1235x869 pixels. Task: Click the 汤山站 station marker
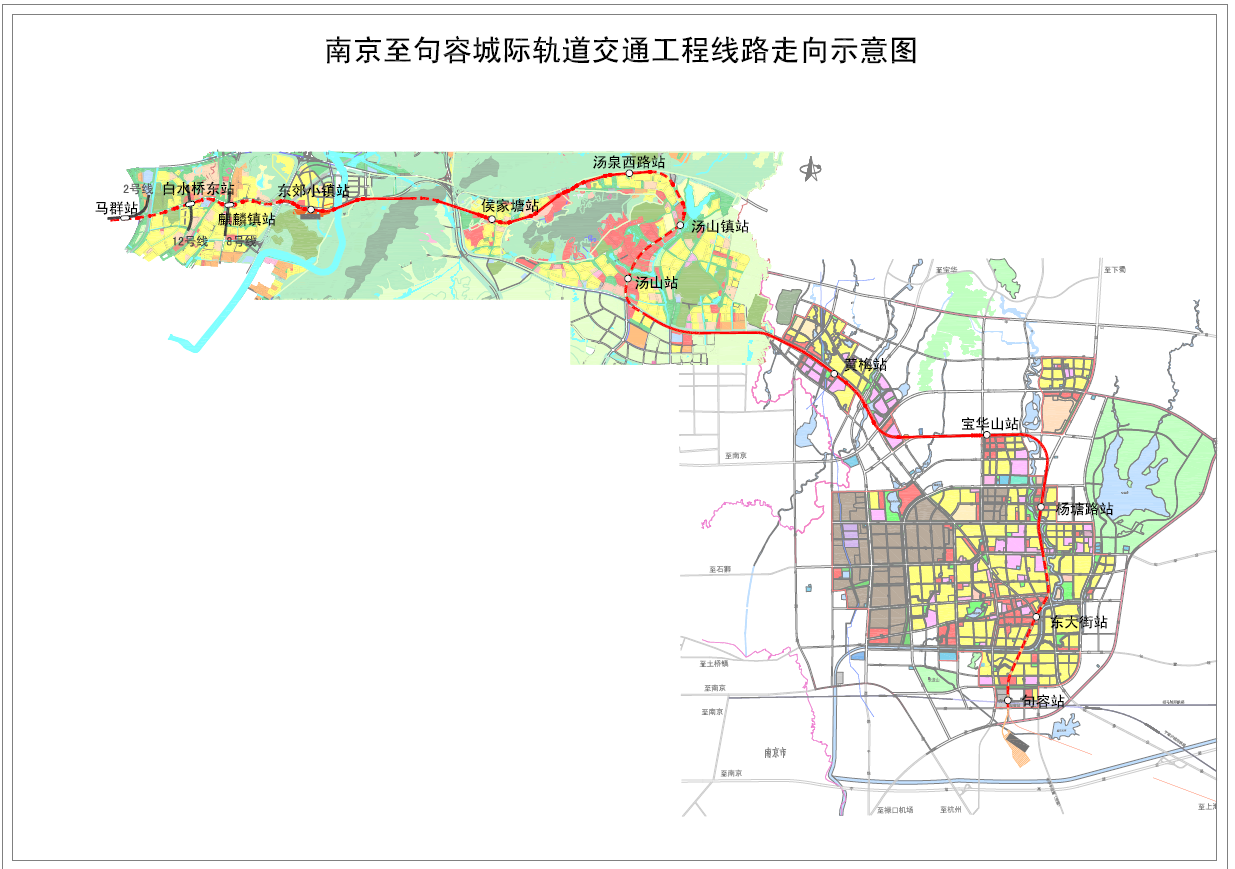pyautogui.click(x=629, y=279)
